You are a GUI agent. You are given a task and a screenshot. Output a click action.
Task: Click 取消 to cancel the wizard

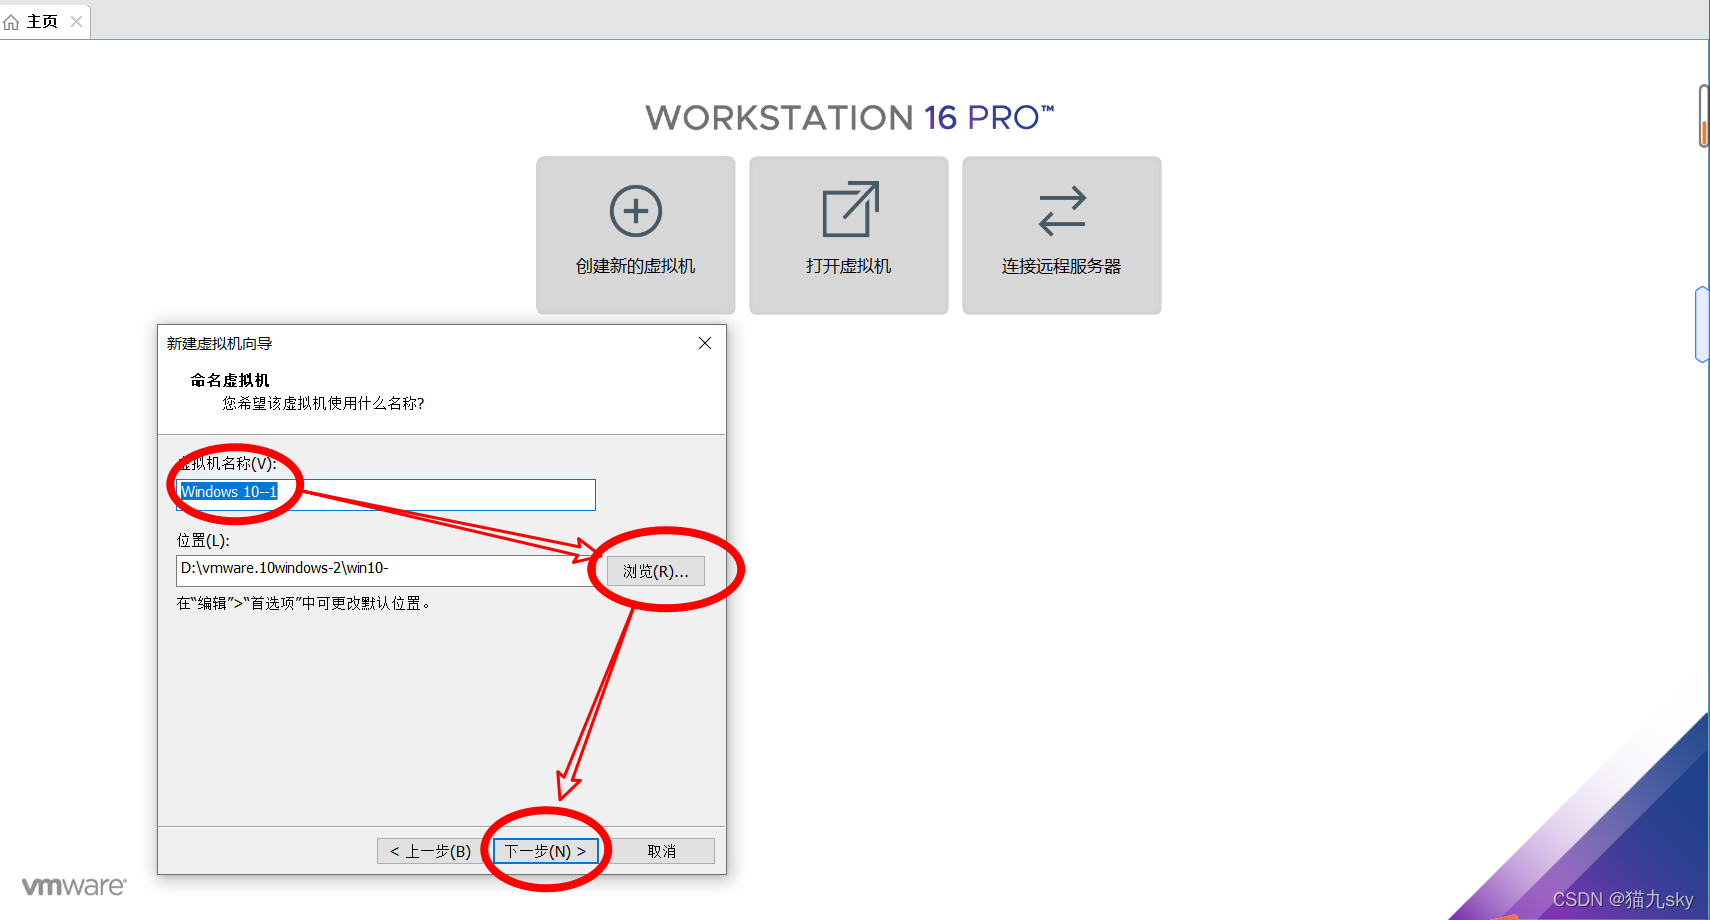tap(662, 851)
